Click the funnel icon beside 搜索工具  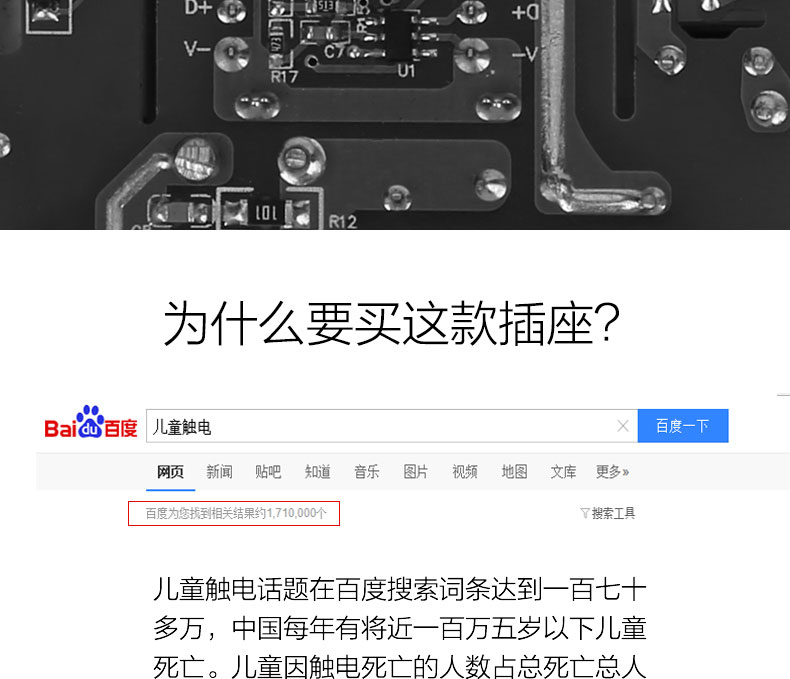[585, 513]
